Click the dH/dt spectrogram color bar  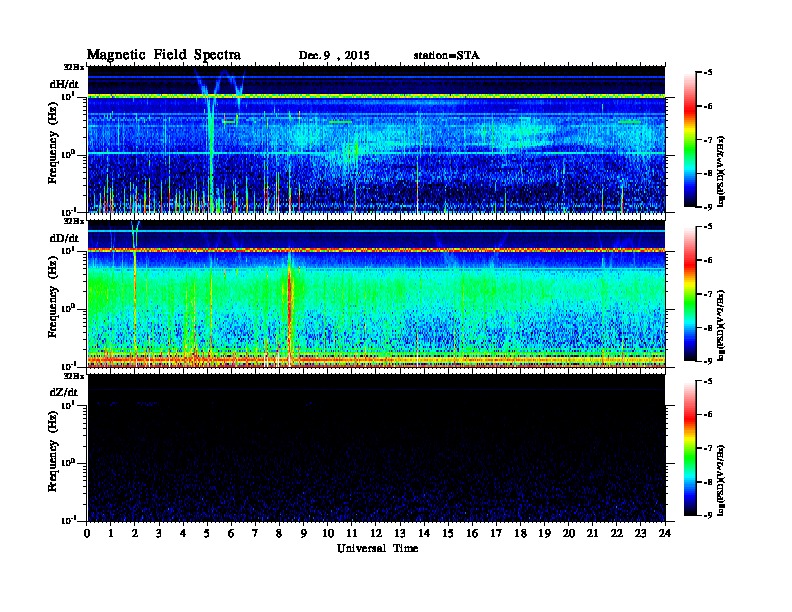pyautogui.click(x=690, y=140)
